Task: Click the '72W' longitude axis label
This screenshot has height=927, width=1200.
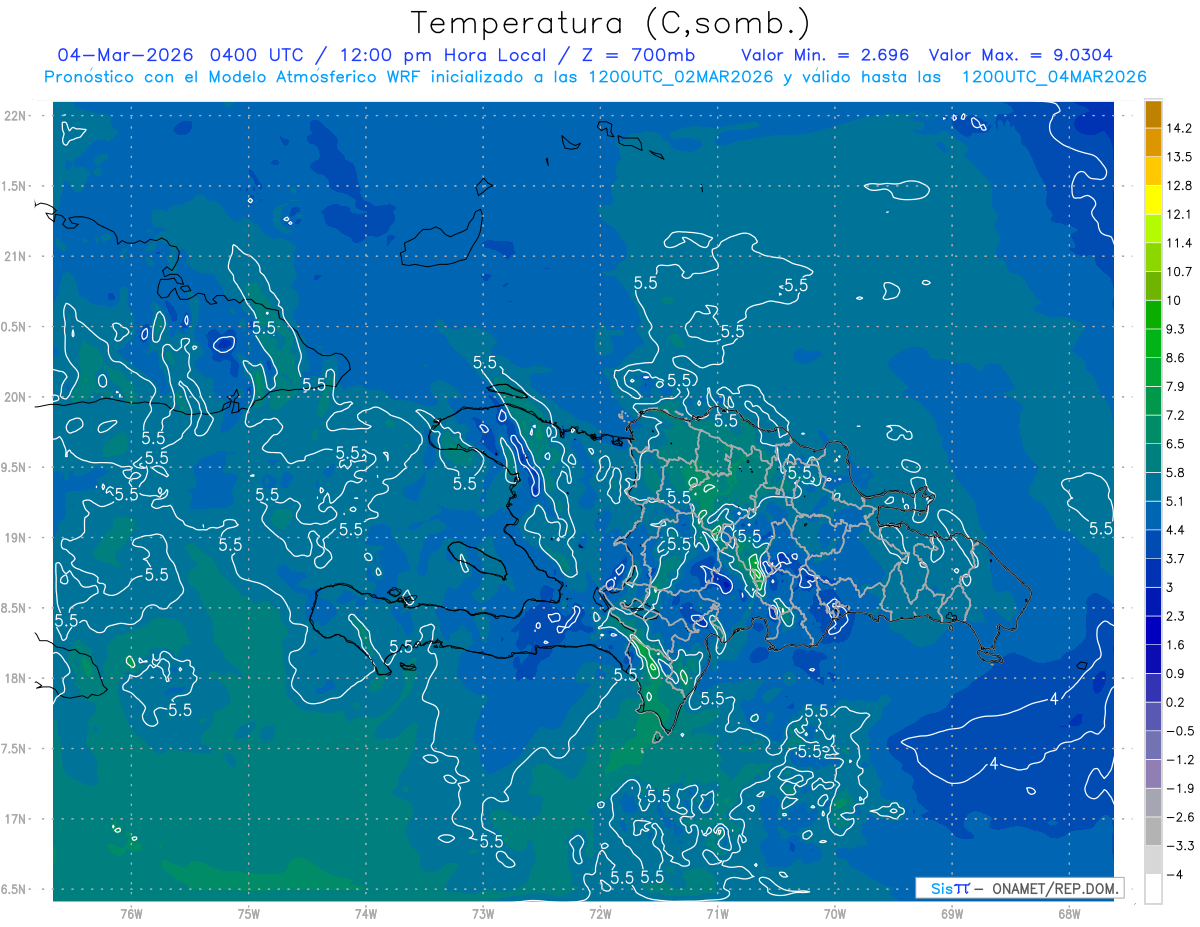Action: point(600,914)
